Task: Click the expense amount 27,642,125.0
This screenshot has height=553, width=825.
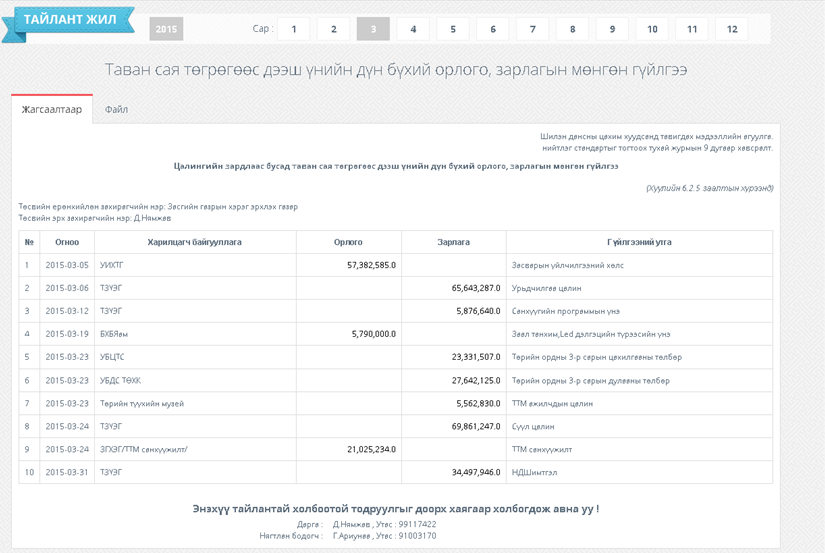Action: click(476, 380)
